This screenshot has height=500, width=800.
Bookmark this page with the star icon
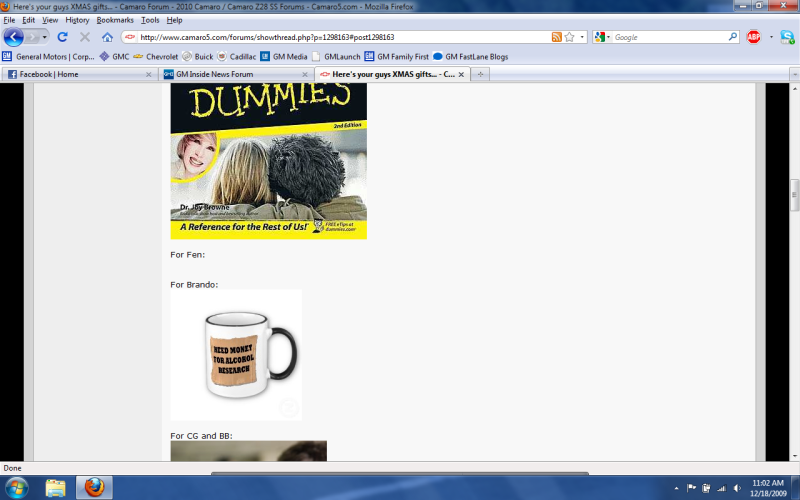pos(569,37)
